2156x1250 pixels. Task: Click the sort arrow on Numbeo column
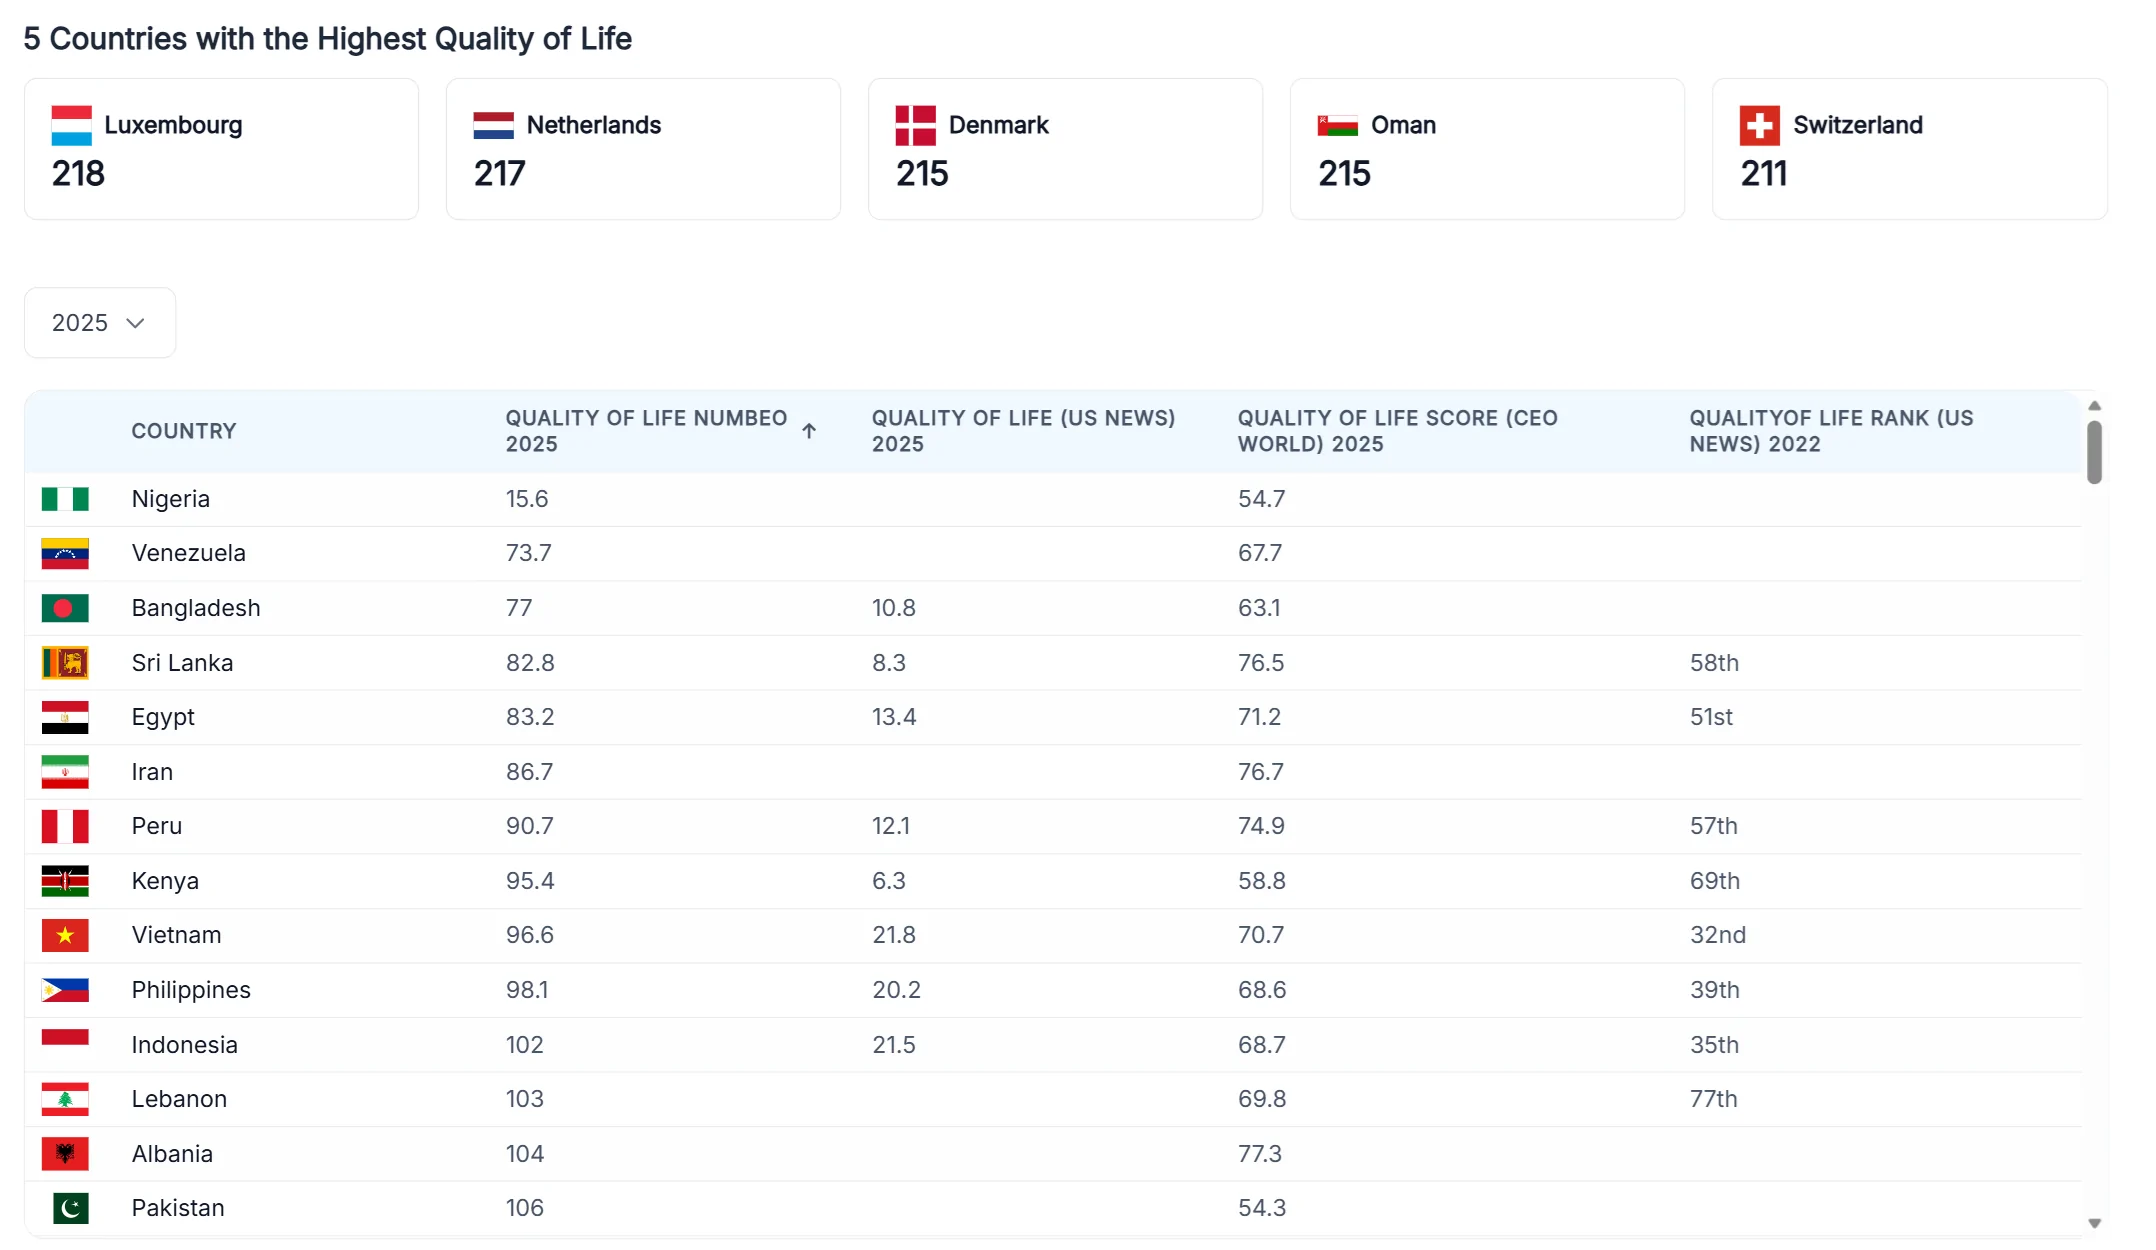(809, 431)
